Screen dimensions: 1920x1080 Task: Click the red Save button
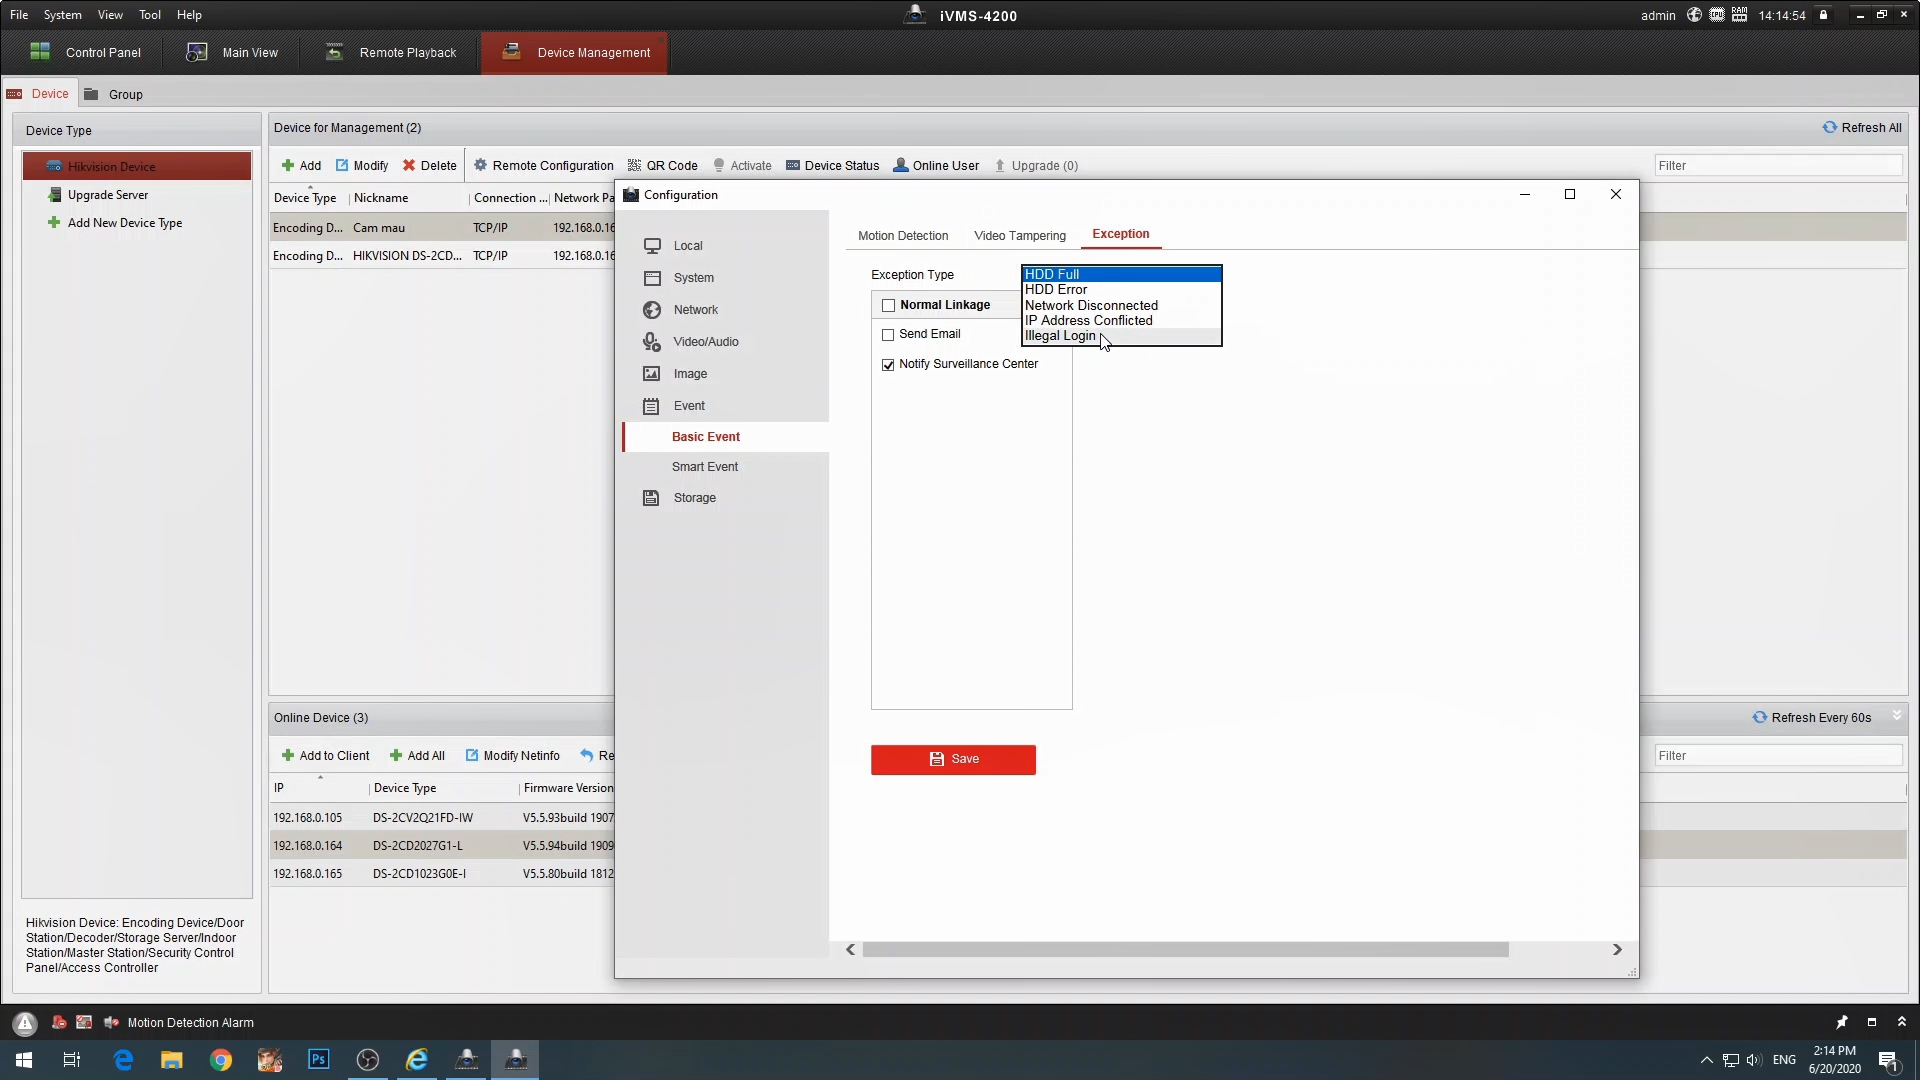pos(953,760)
